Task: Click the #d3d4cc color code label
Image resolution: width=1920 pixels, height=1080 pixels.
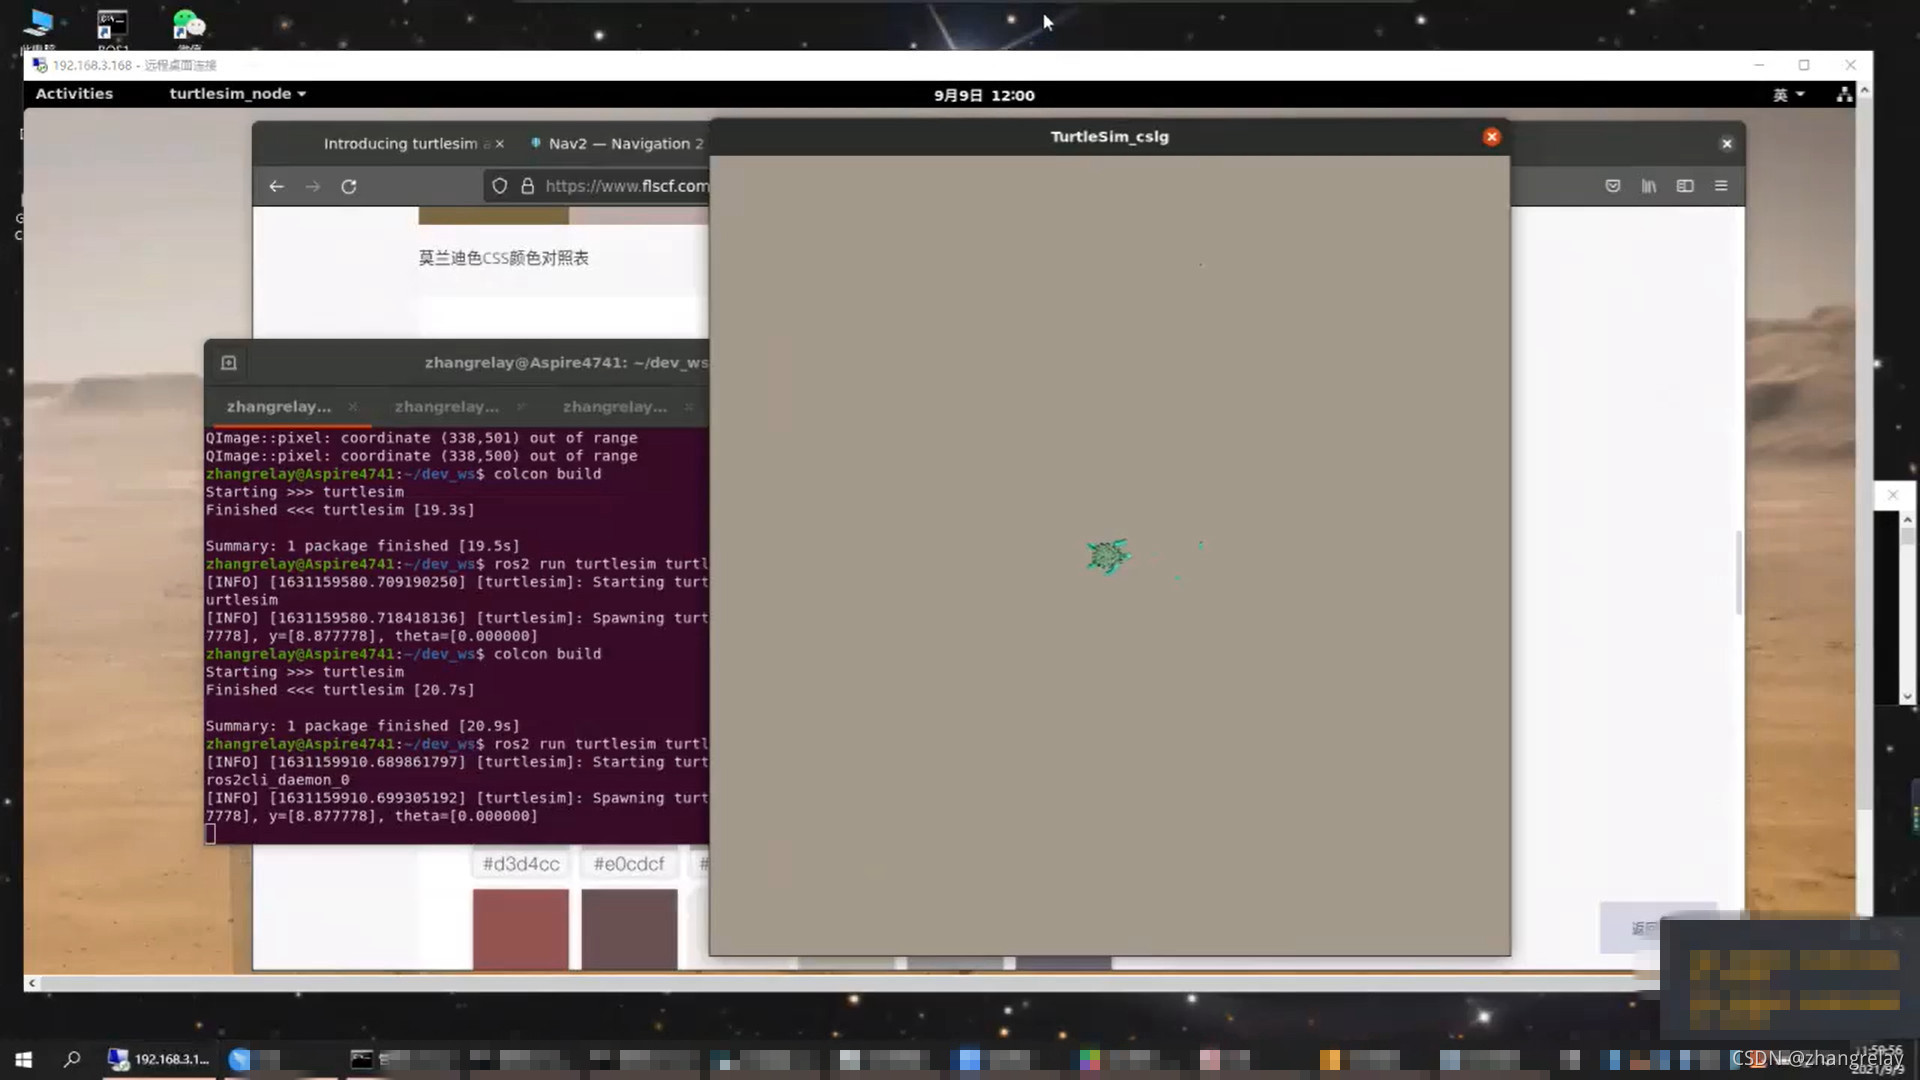Action: click(x=521, y=864)
